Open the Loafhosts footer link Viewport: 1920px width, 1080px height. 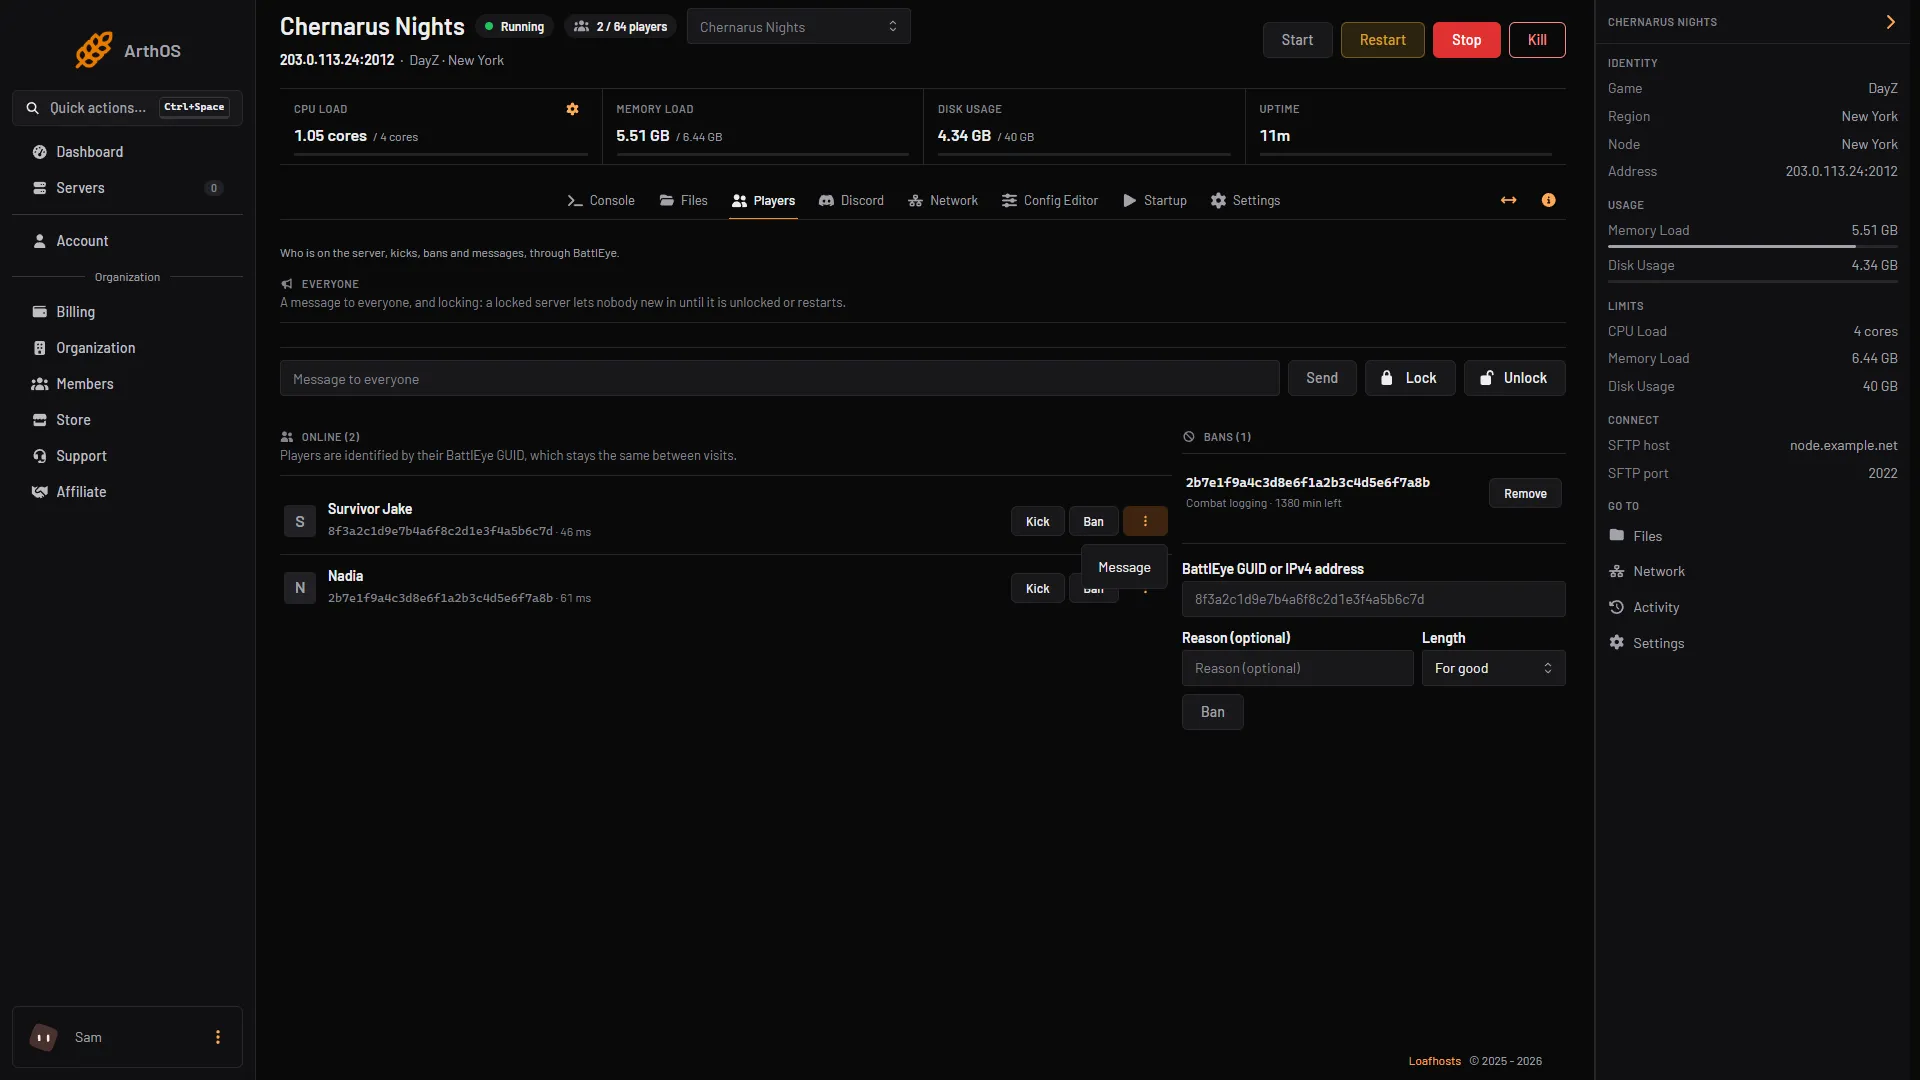(x=1434, y=1061)
